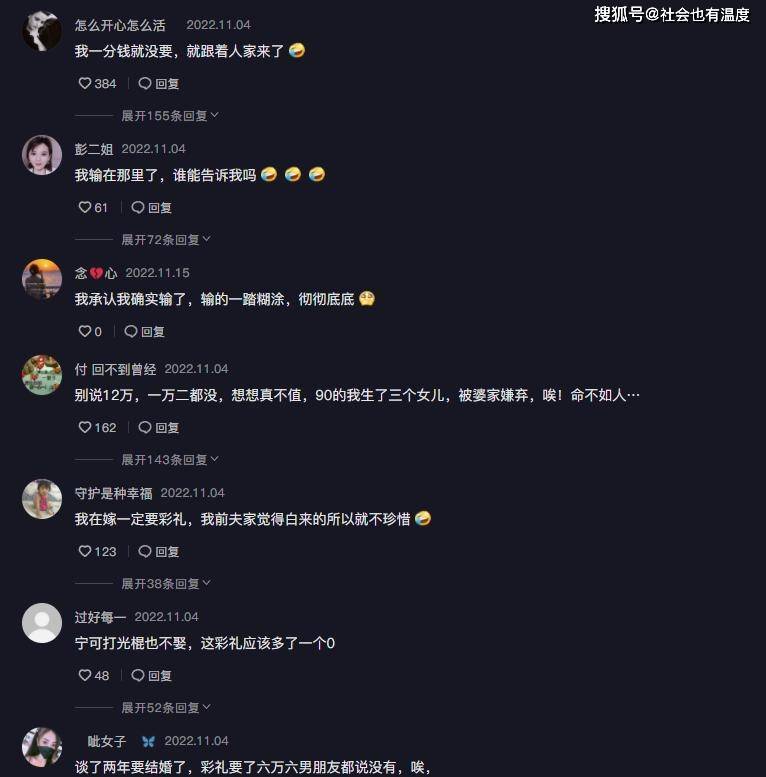Open 怎么开心怎么活's profile avatar

click(42, 31)
